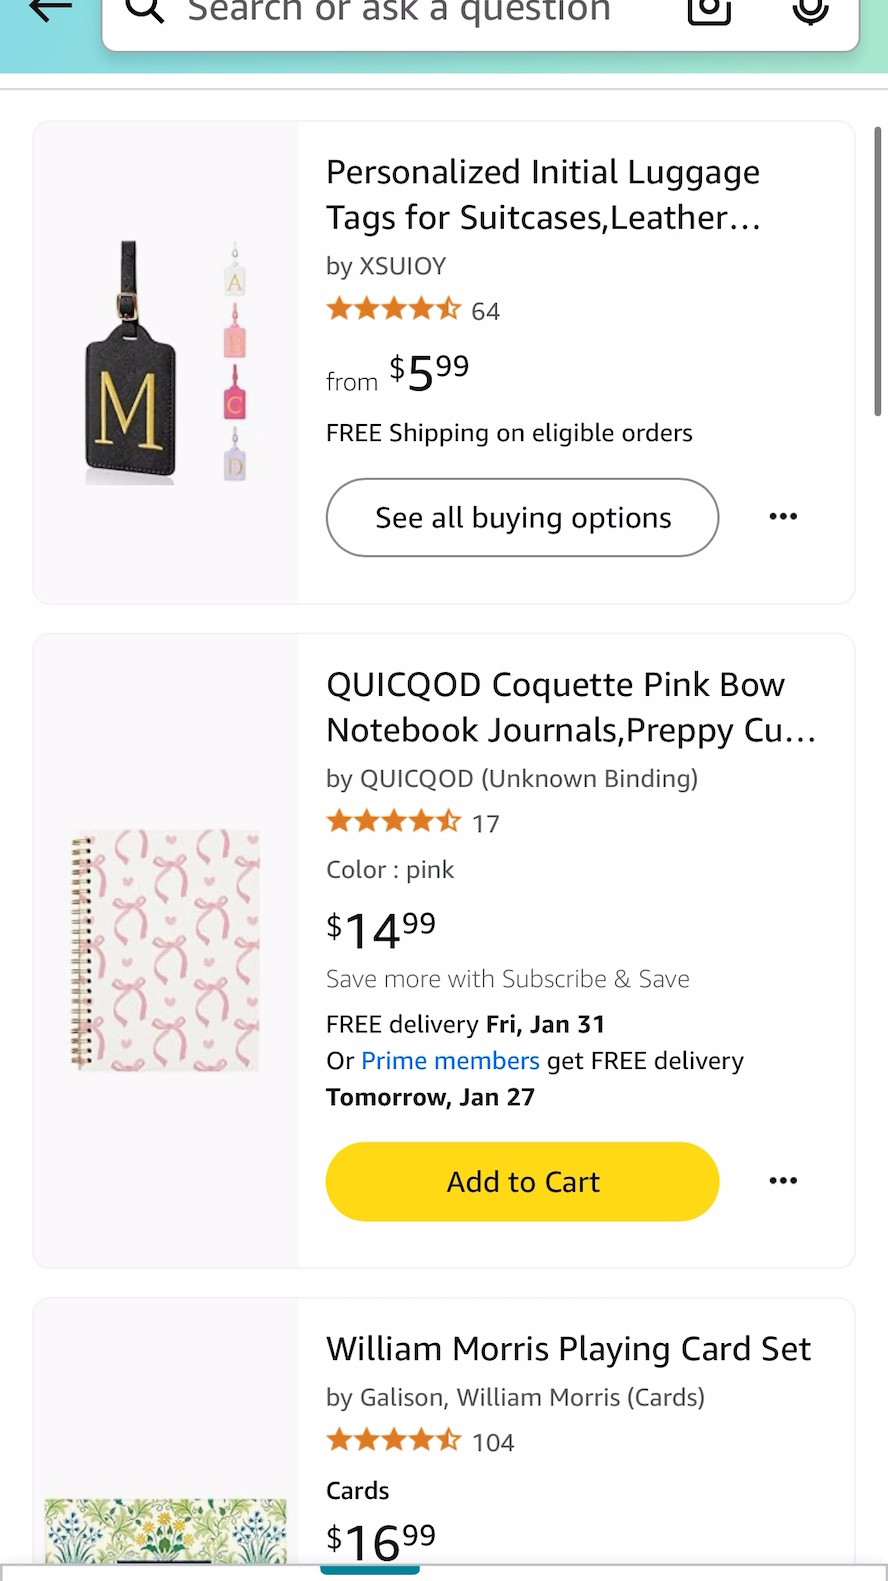Open more options for luggage tags
The height and width of the screenshot is (1581, 888).
click(x=783, y=516)
